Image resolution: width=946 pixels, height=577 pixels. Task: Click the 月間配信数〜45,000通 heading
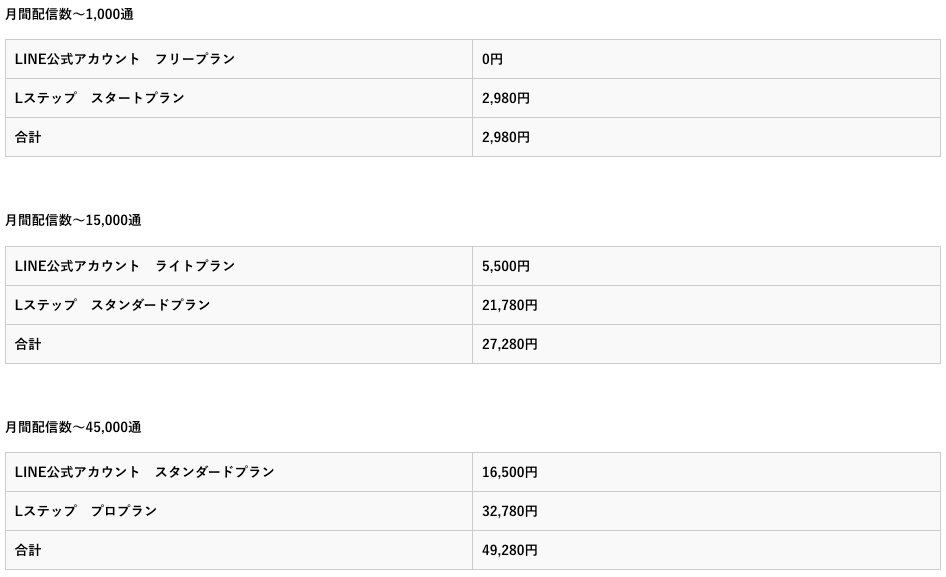coord(73,427)
